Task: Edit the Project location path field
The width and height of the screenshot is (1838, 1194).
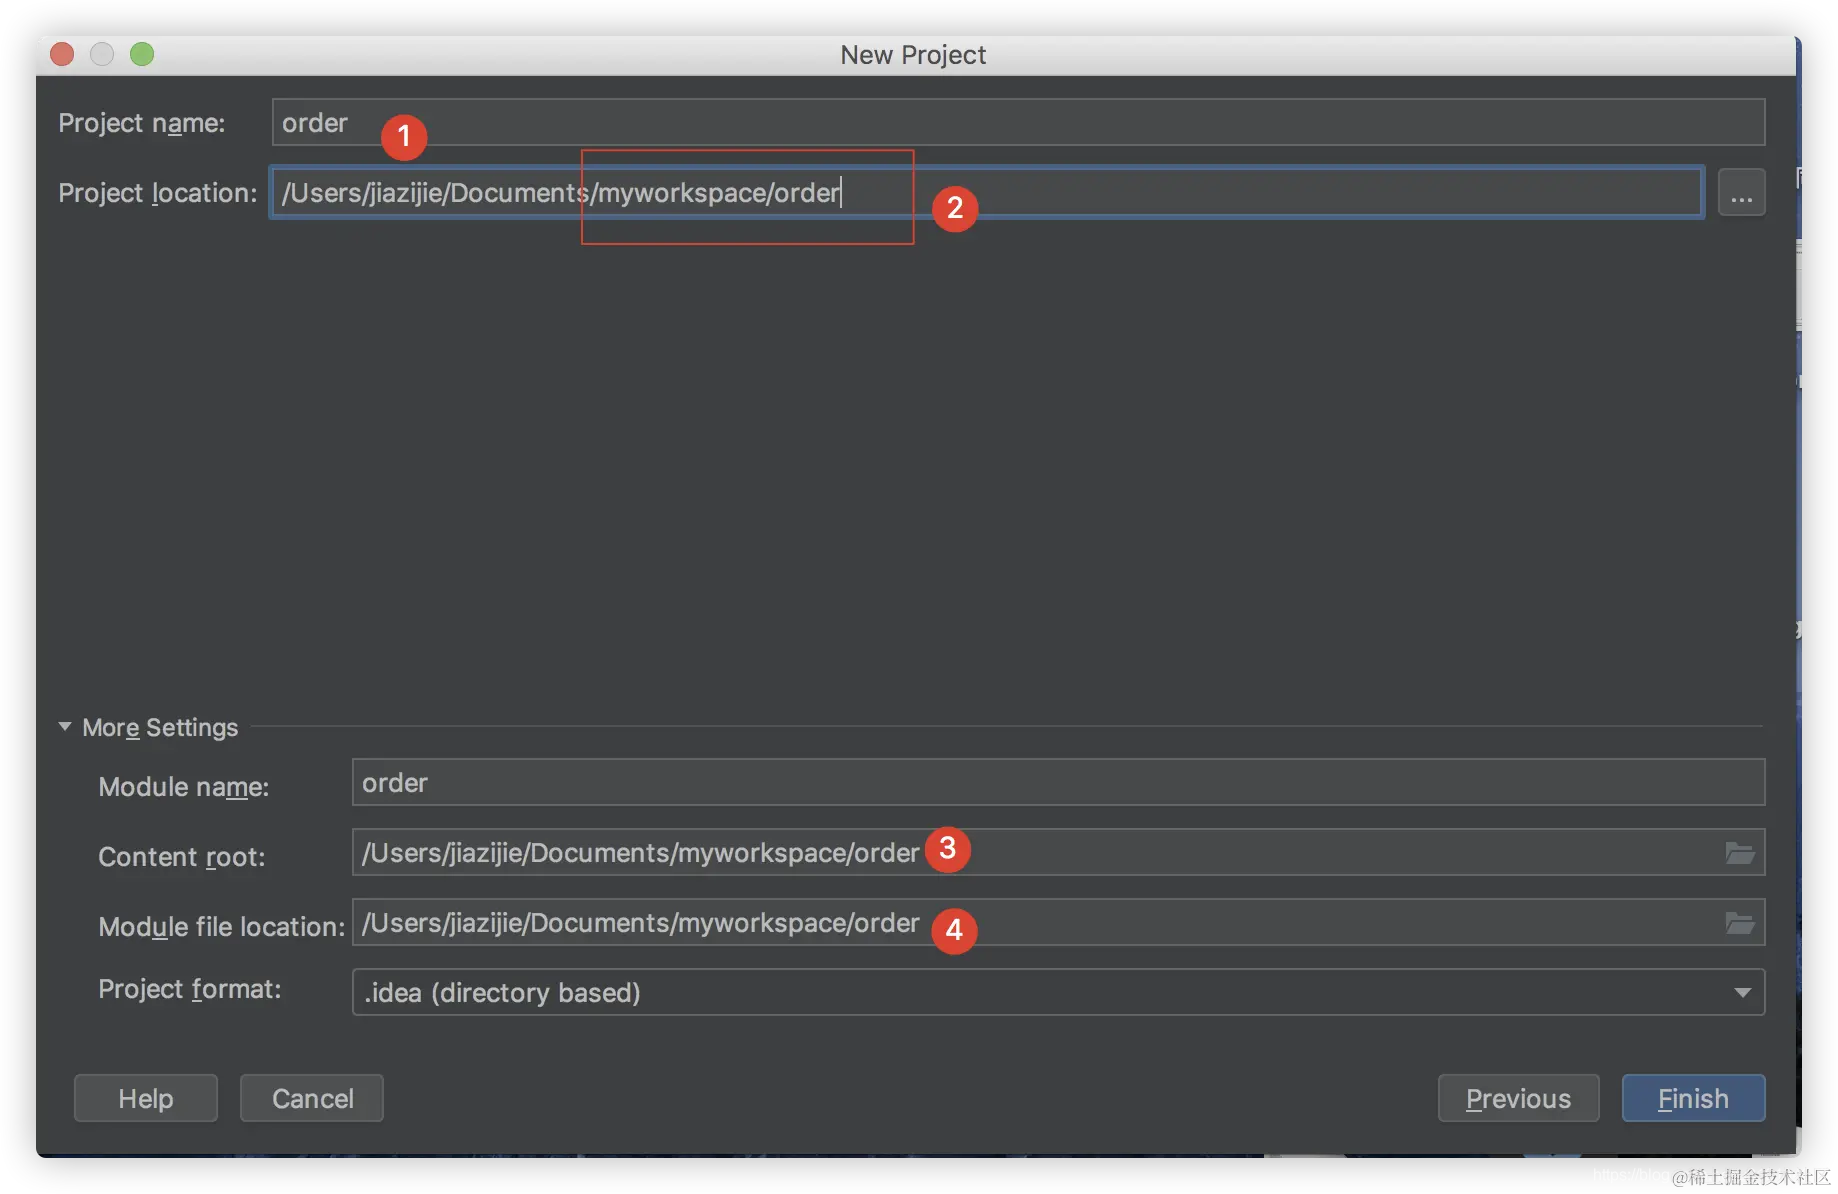Action: pyautogui.click(x=986, y=192)
